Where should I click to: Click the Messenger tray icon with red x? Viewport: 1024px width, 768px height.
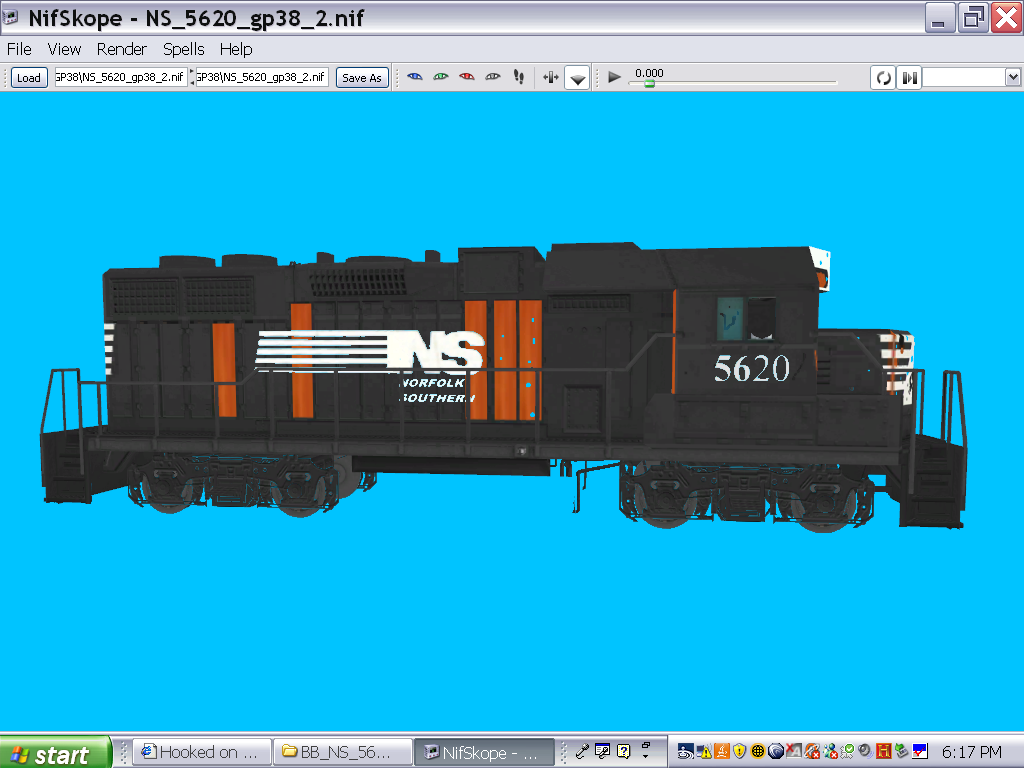[x=830, y=751]
